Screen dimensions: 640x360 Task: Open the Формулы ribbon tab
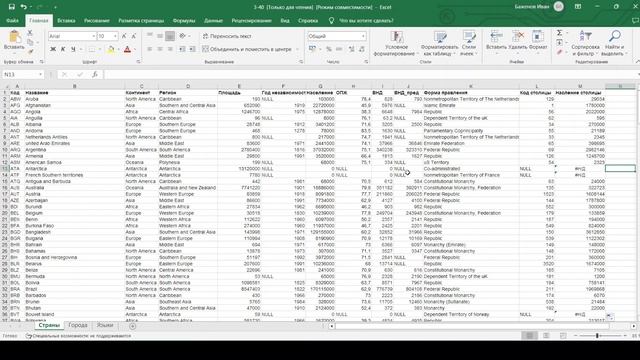click(x=184, y=20)
